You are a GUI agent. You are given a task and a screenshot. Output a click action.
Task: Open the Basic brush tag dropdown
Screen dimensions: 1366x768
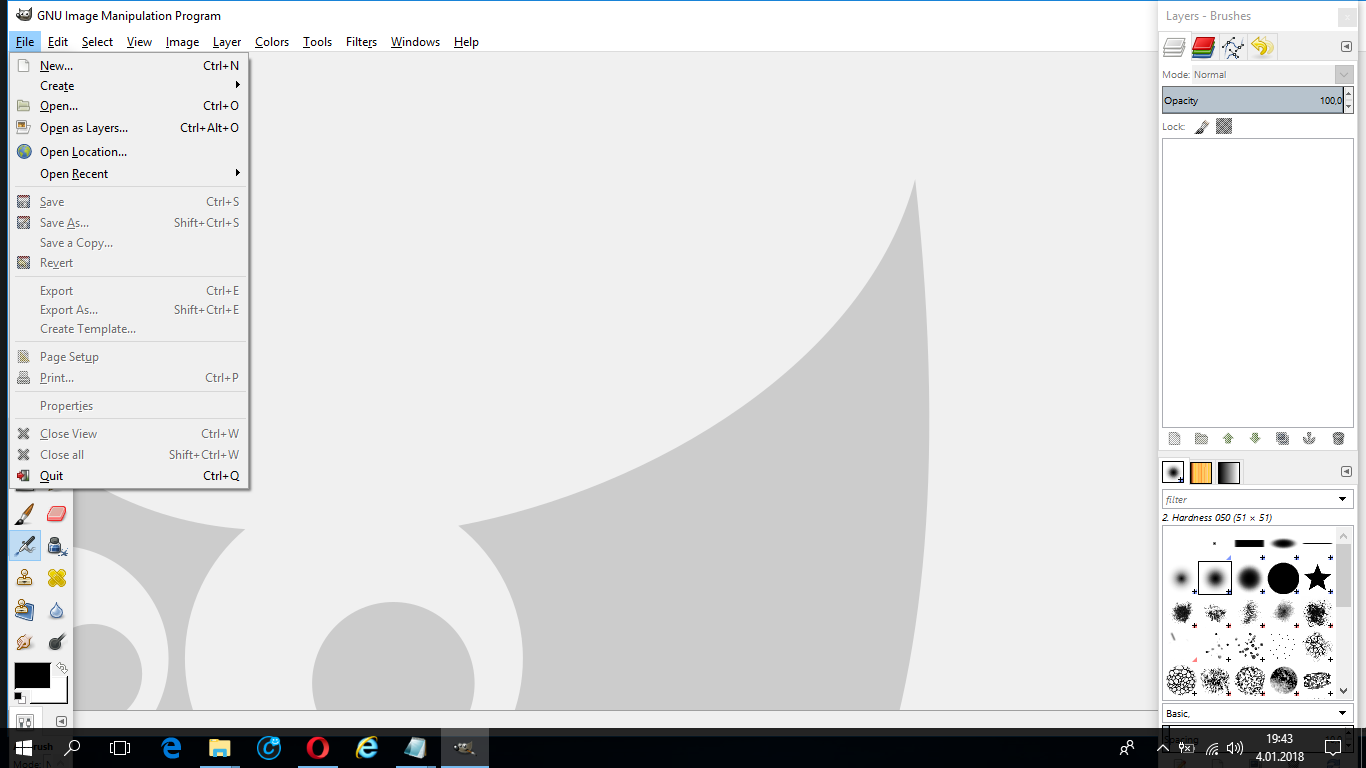tap(1258, 713)
